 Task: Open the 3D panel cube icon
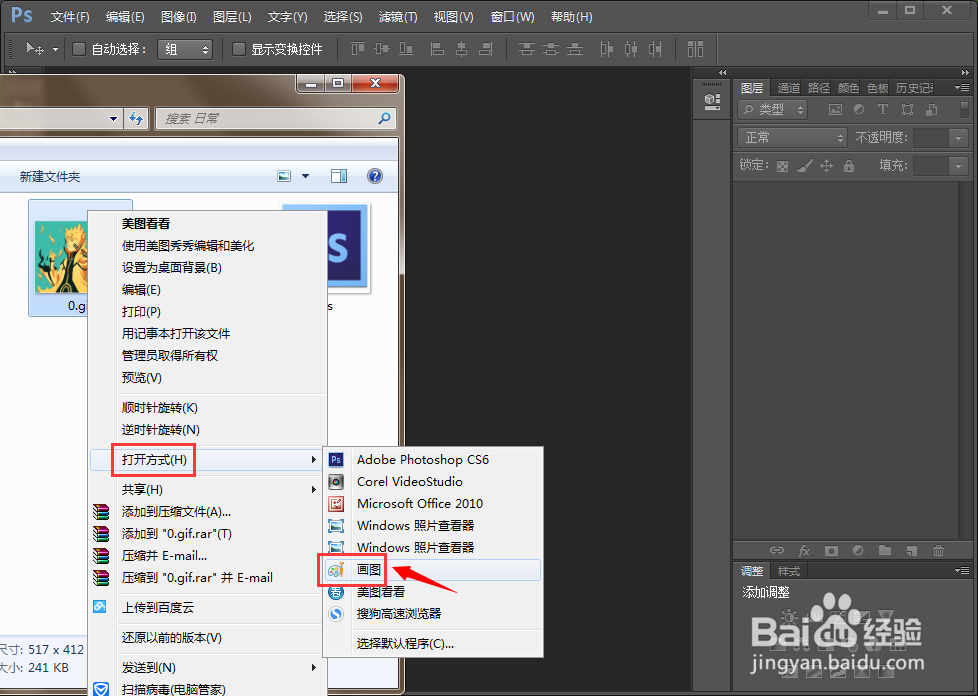(x=712, y=101)
